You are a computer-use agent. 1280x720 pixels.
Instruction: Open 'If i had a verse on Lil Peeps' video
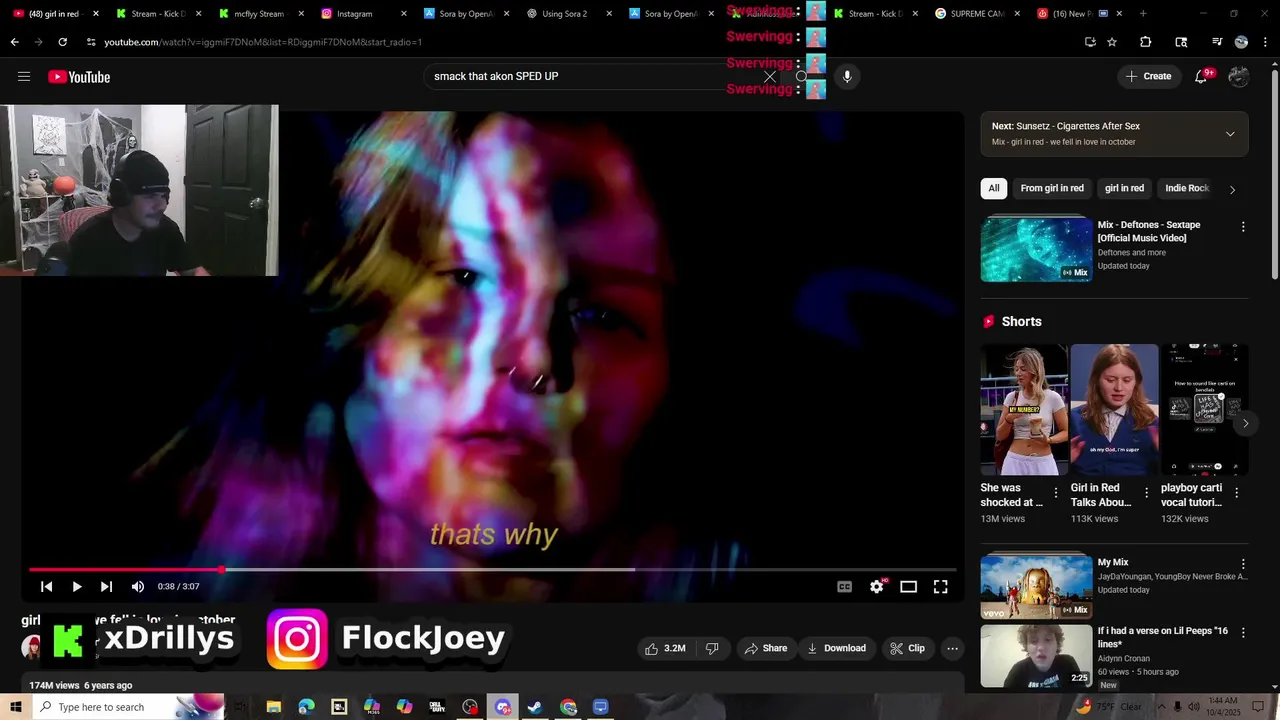point(1036,656)
